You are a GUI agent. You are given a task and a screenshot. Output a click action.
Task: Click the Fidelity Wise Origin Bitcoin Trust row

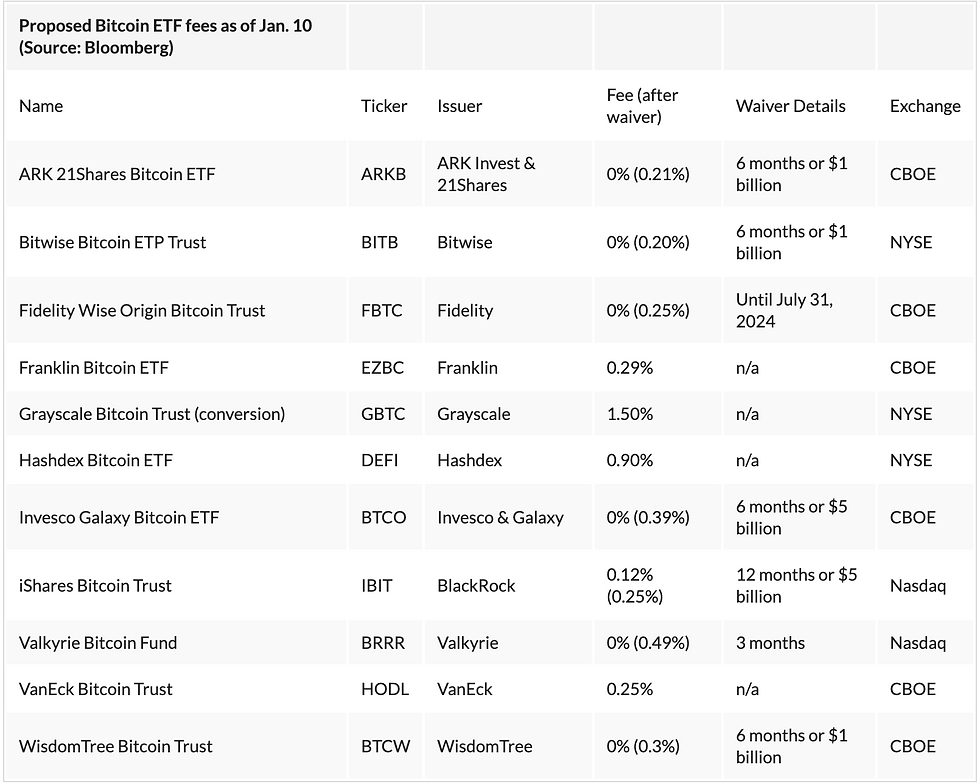click(142, 310)
